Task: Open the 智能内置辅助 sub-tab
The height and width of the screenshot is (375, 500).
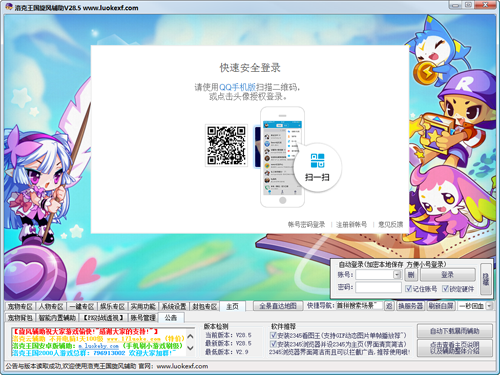Action: point(57,318)
